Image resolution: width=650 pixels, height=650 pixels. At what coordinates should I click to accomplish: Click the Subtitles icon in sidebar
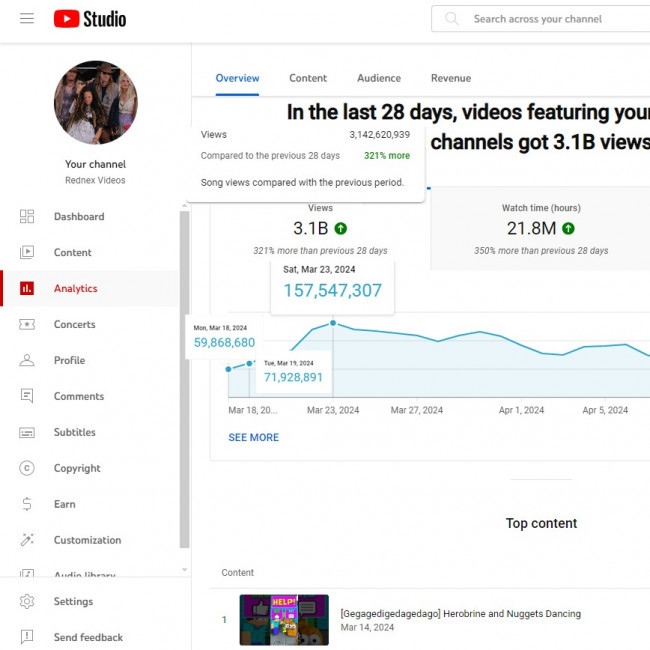(27, 433)
